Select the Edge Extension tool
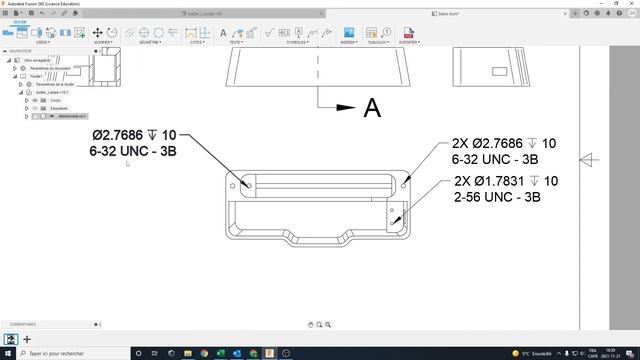 (173, 33)
